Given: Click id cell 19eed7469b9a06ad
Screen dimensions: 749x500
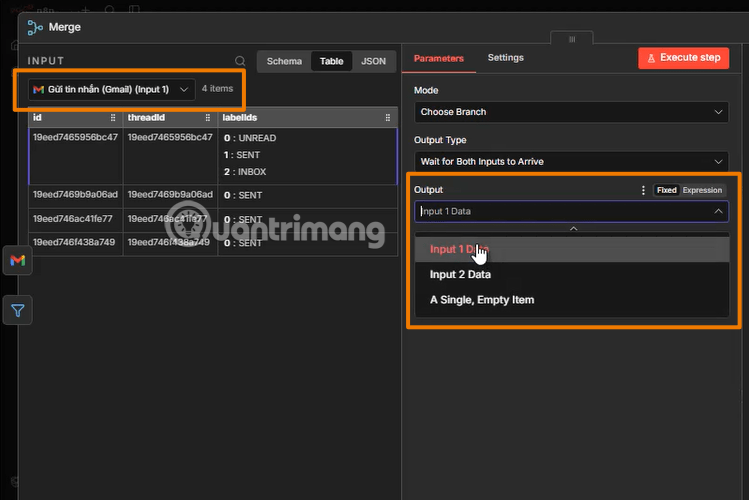Looking at the screenshot, I should pos(75,194).
